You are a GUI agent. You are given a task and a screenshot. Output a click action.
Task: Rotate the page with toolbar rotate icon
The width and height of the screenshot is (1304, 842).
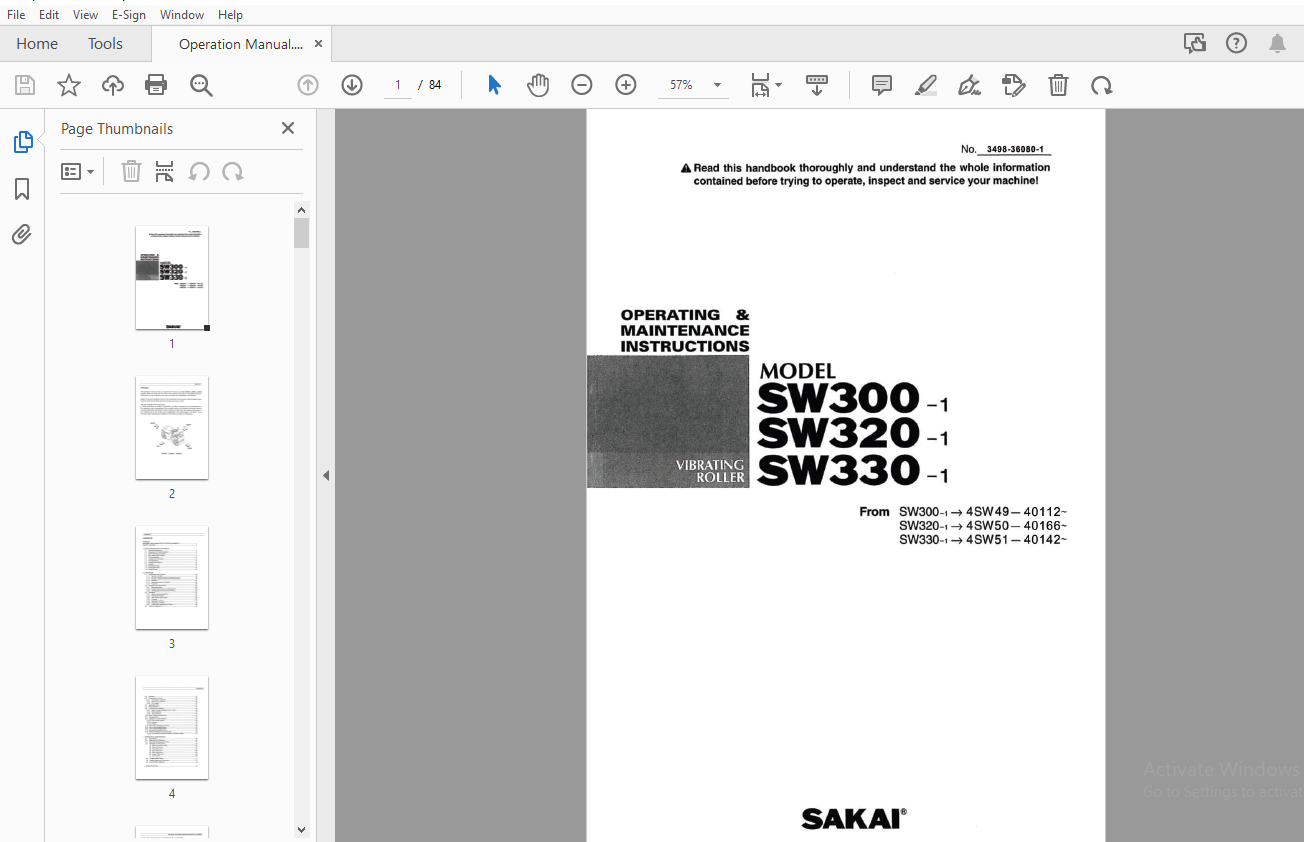[x=1102, y=85]
